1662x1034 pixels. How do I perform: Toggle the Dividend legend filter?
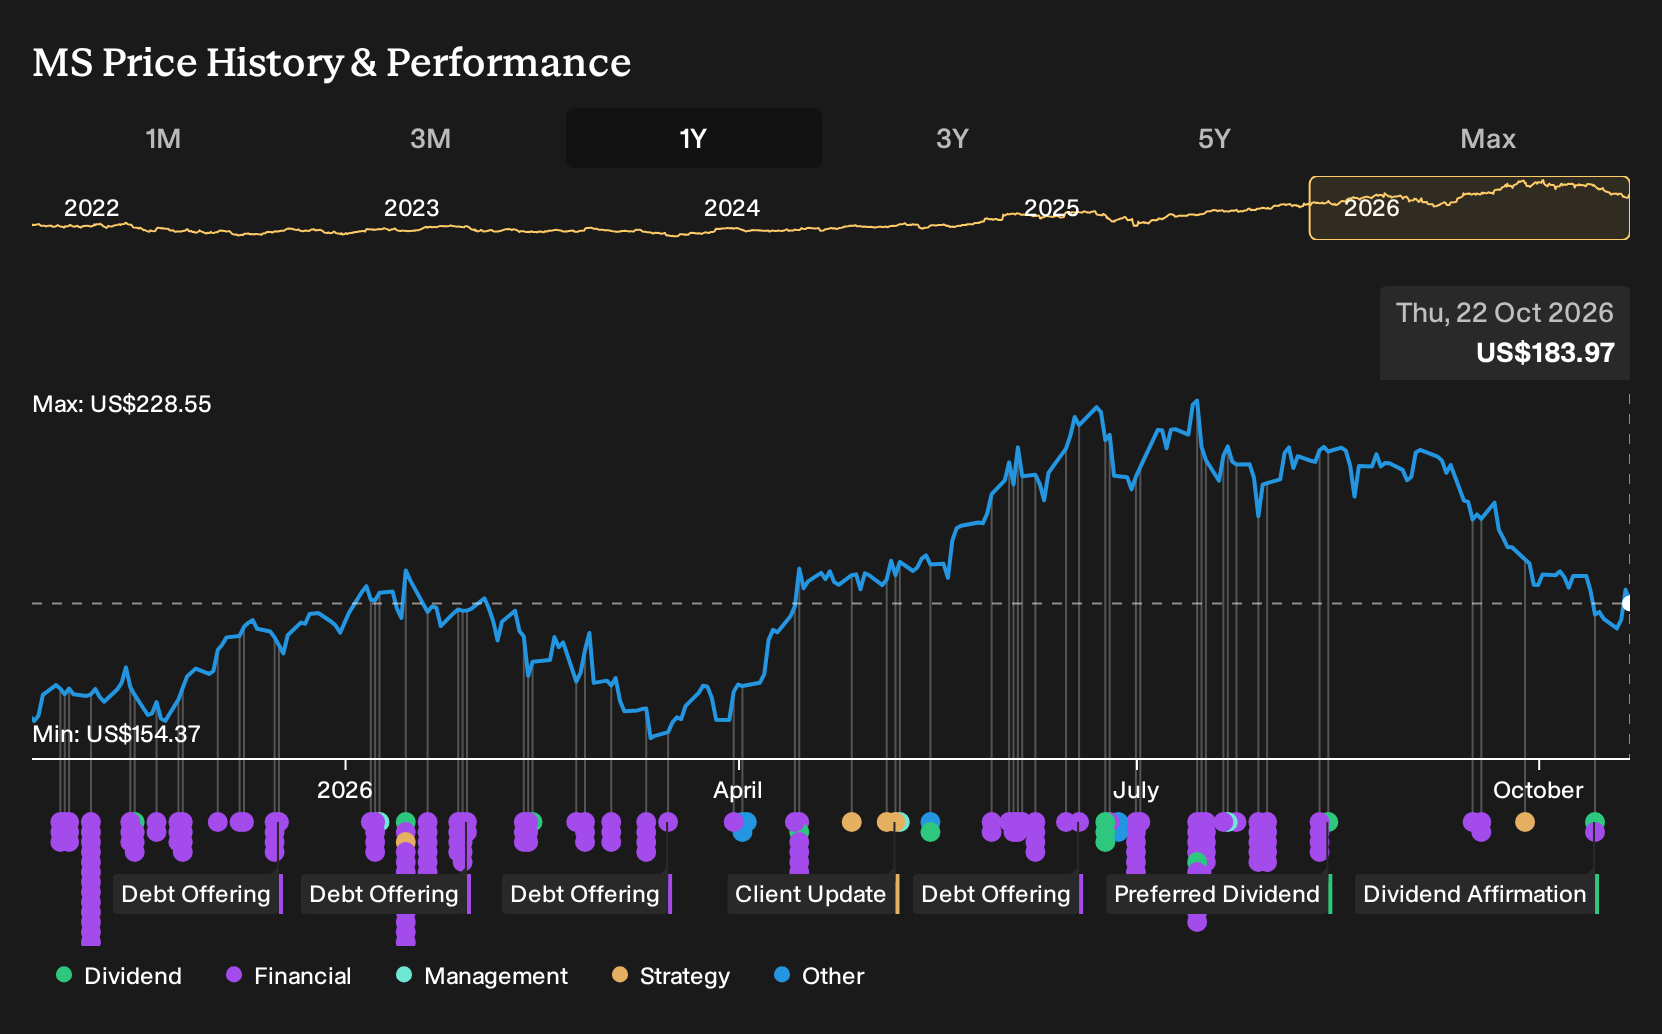click(x=119, y=976)
